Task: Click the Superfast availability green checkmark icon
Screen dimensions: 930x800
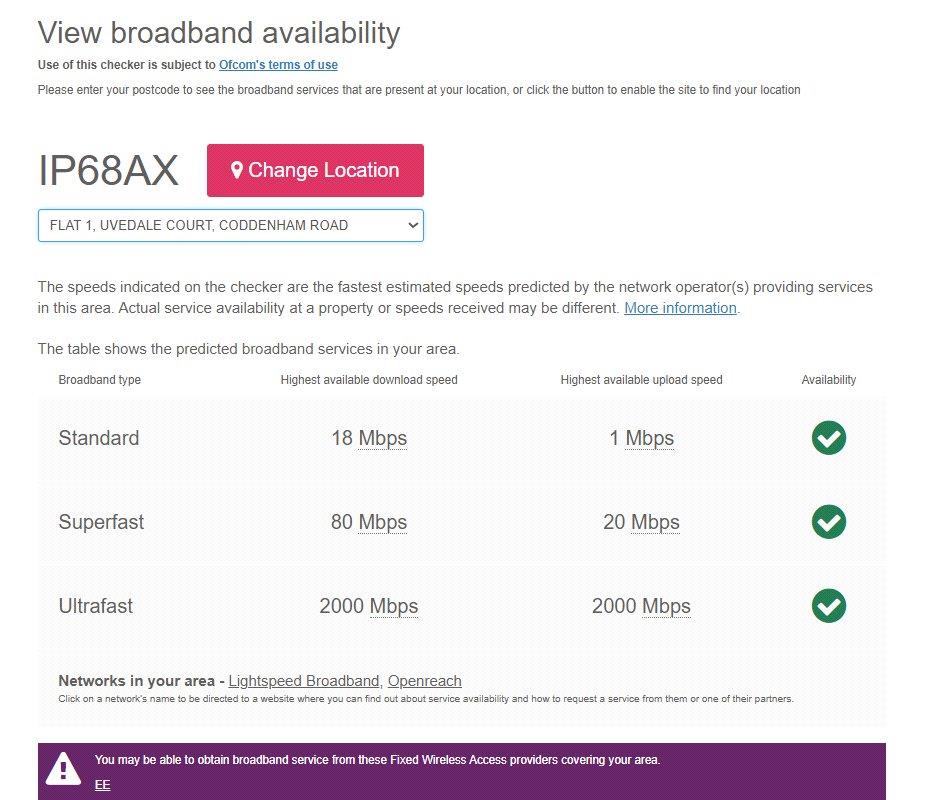Action: (x=829, y=522)
